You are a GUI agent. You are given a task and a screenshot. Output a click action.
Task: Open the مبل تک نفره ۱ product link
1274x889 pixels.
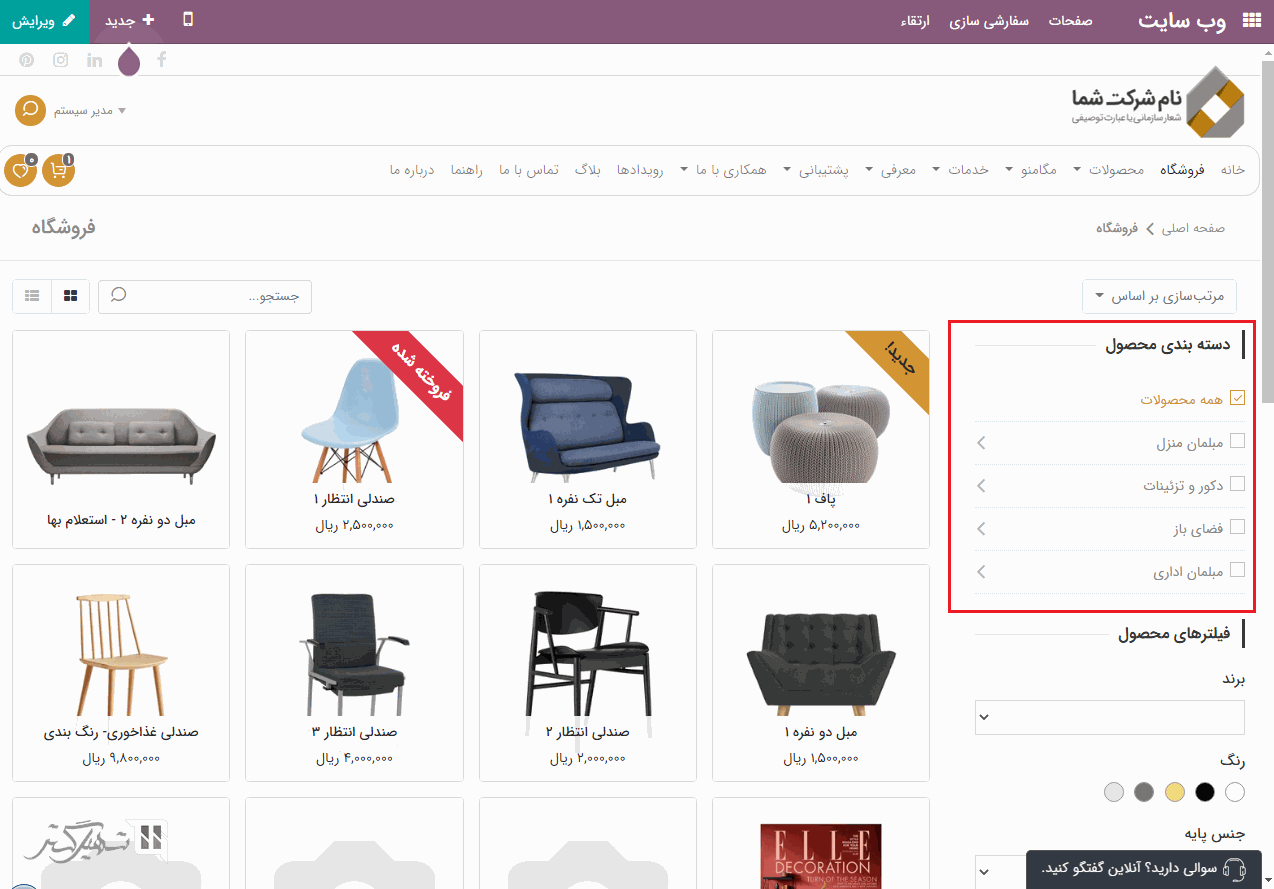(x=588, y=499)
